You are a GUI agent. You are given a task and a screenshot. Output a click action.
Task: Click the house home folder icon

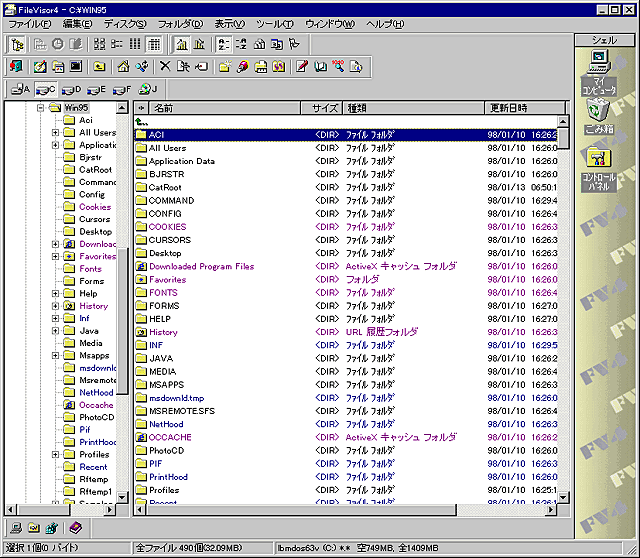coord(123,66)
